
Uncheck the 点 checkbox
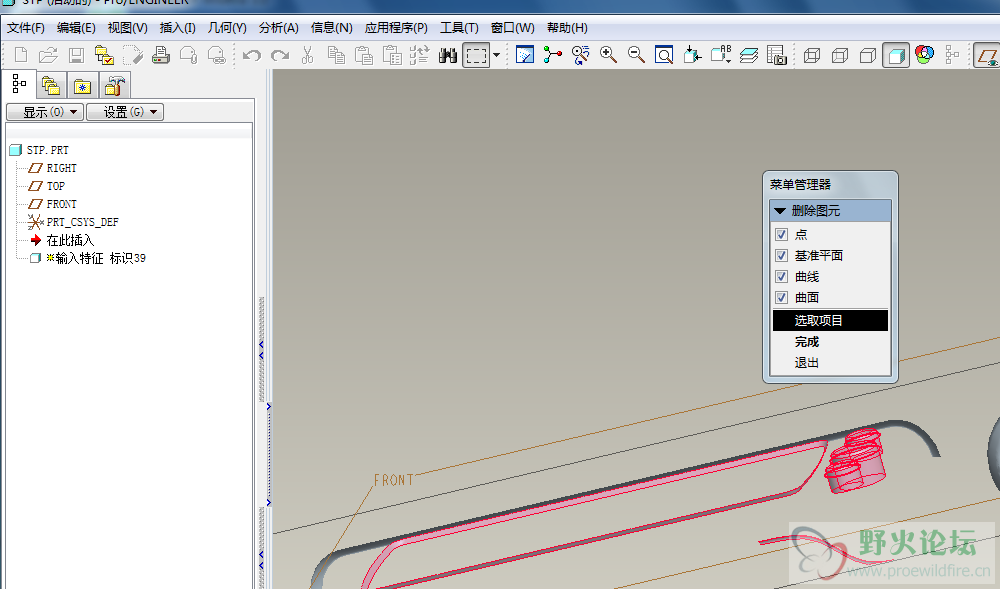pyautogui.click(x=781, y=235)
